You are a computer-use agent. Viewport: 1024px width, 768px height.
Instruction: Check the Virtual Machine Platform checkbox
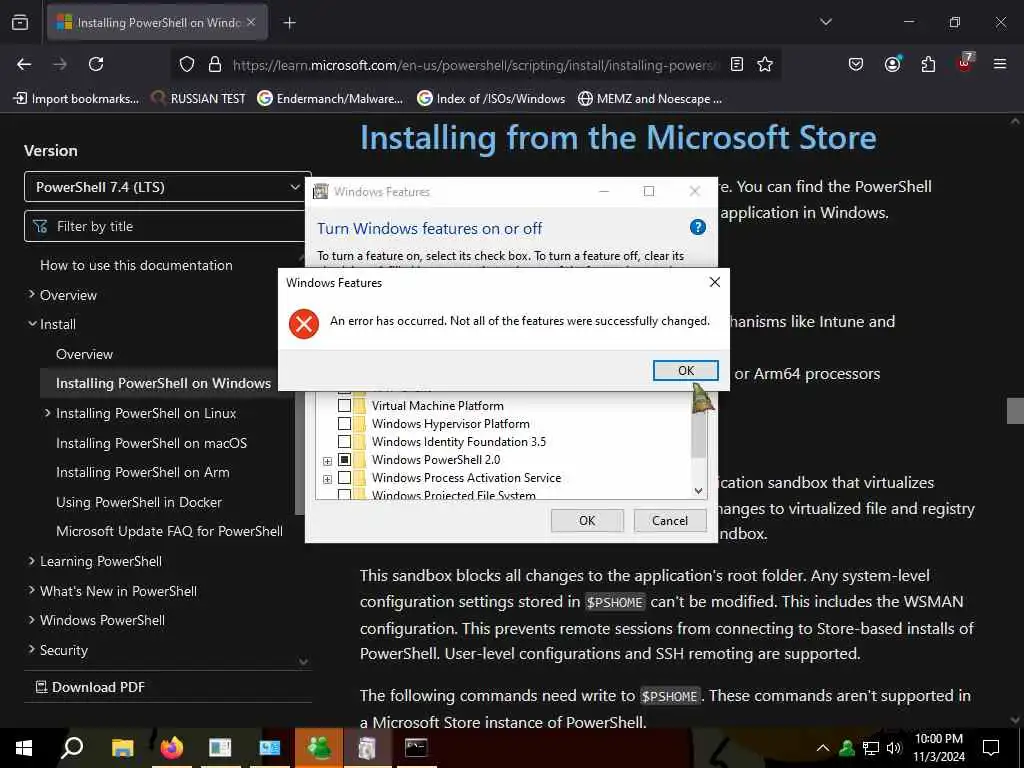344,406
